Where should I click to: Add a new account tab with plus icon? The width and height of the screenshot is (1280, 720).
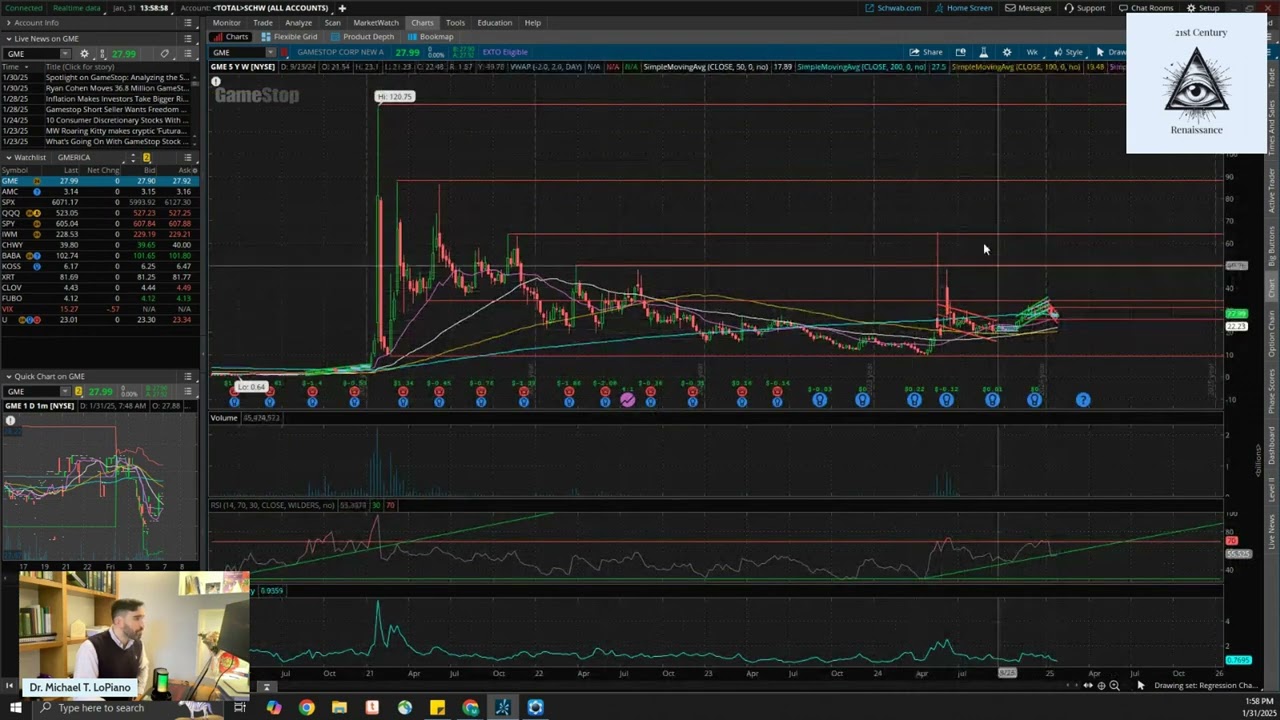[x=342, y=8]
